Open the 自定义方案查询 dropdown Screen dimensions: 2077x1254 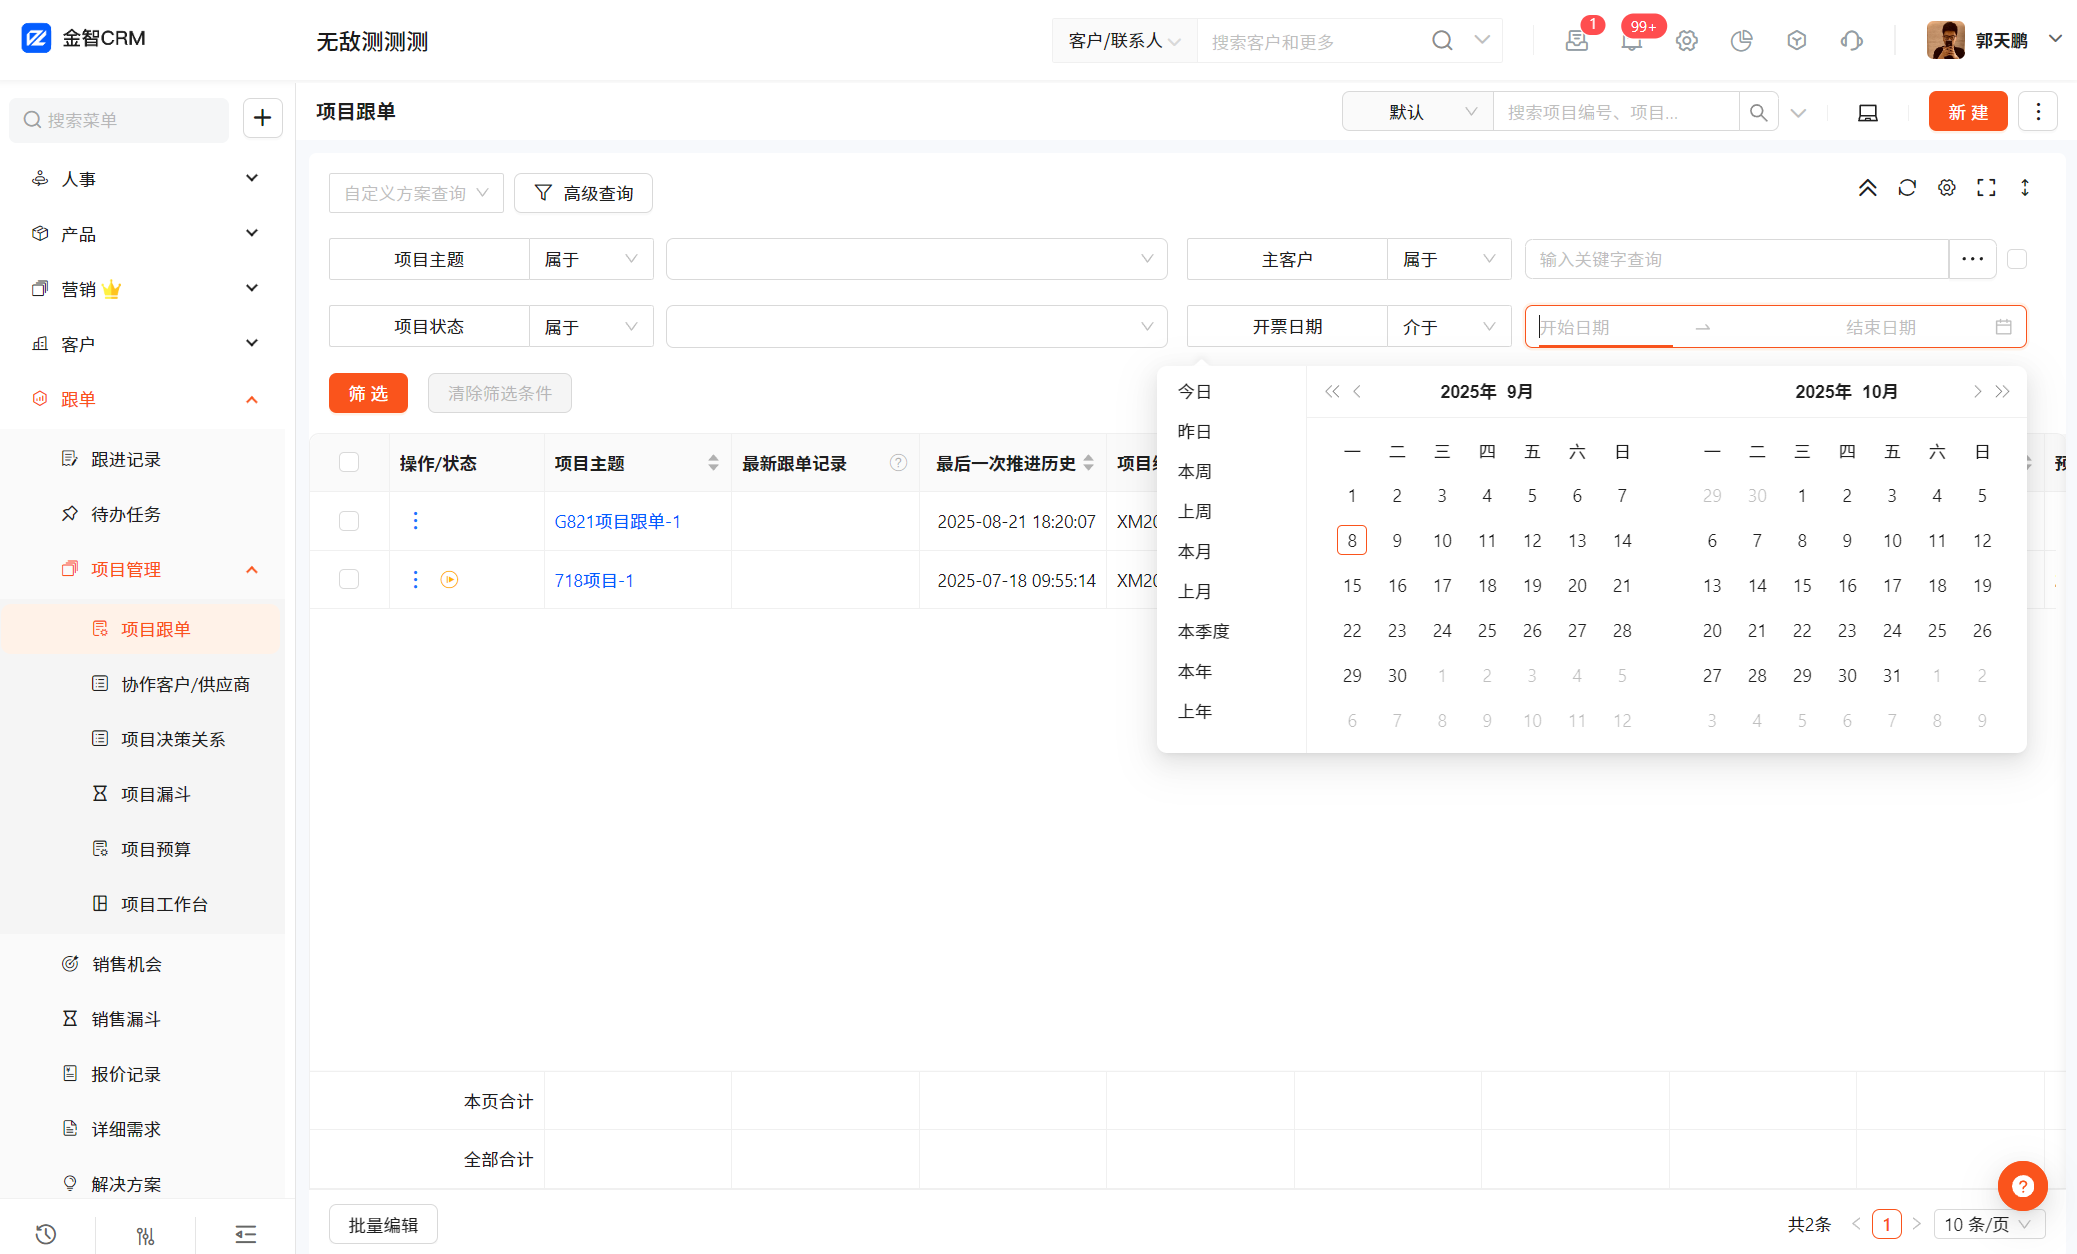click(416, 193)
